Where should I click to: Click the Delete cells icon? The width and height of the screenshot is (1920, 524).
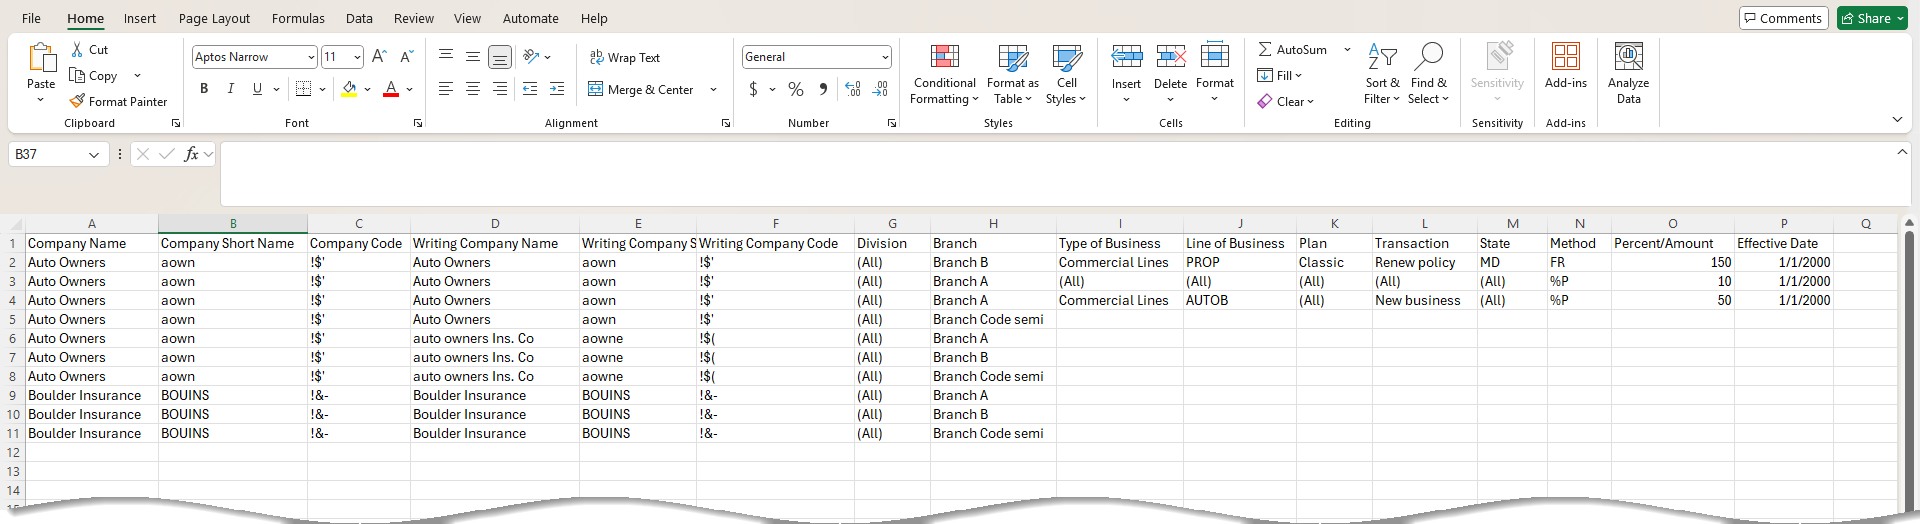tap(1171, 56)
